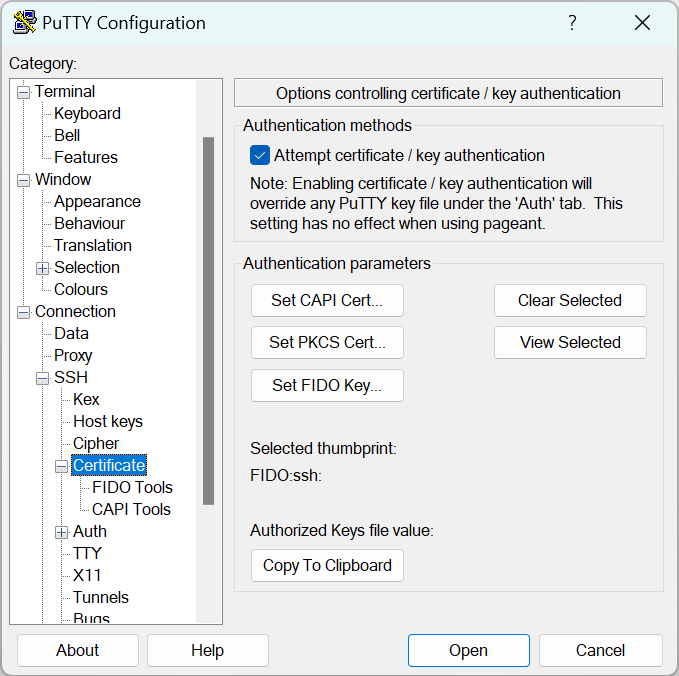The image size is (679, 676).
Task: Open FIDO Tools in category tree
Action: pyautogui.click(x=132, y=487)
